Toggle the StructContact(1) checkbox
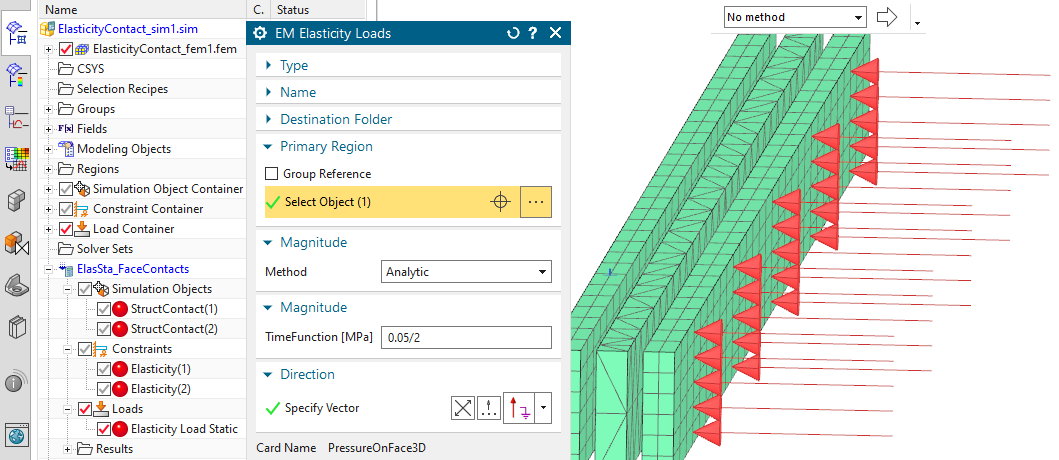The height and width of the screenshot is (460, 1059). pyautogui.click(x=104, y=309)
